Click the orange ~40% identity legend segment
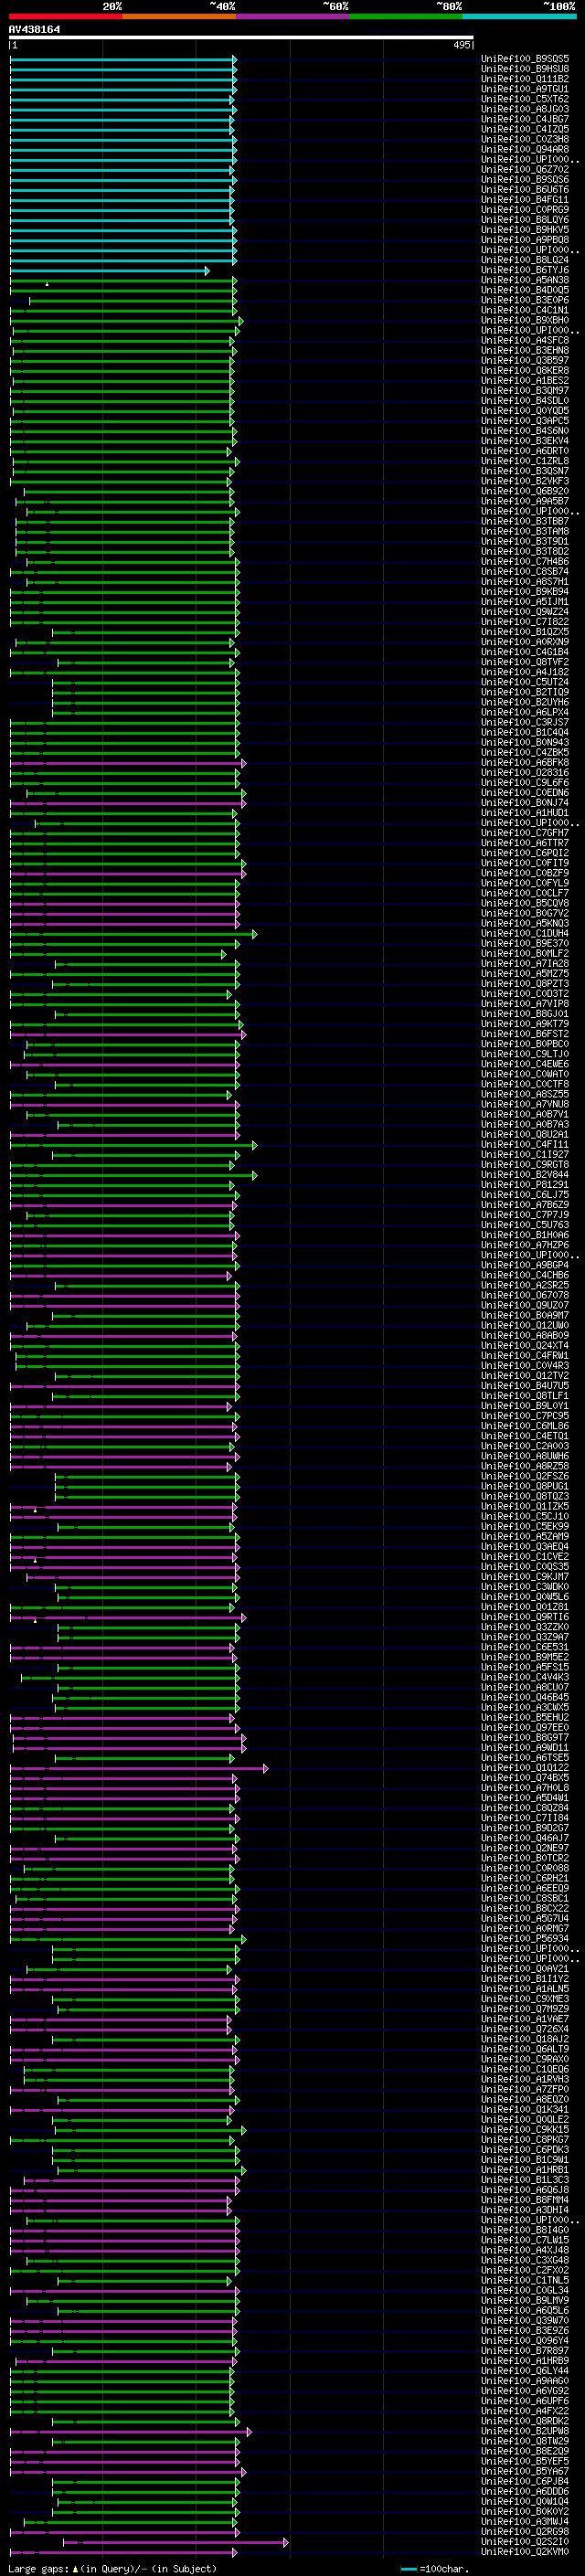 tap(179, 16)
